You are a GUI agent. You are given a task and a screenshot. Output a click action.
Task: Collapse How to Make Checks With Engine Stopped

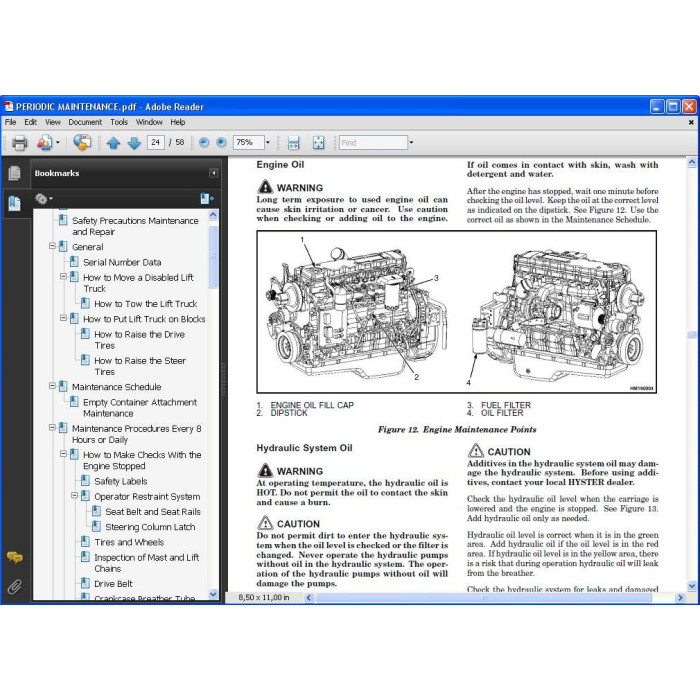(63, 454)
